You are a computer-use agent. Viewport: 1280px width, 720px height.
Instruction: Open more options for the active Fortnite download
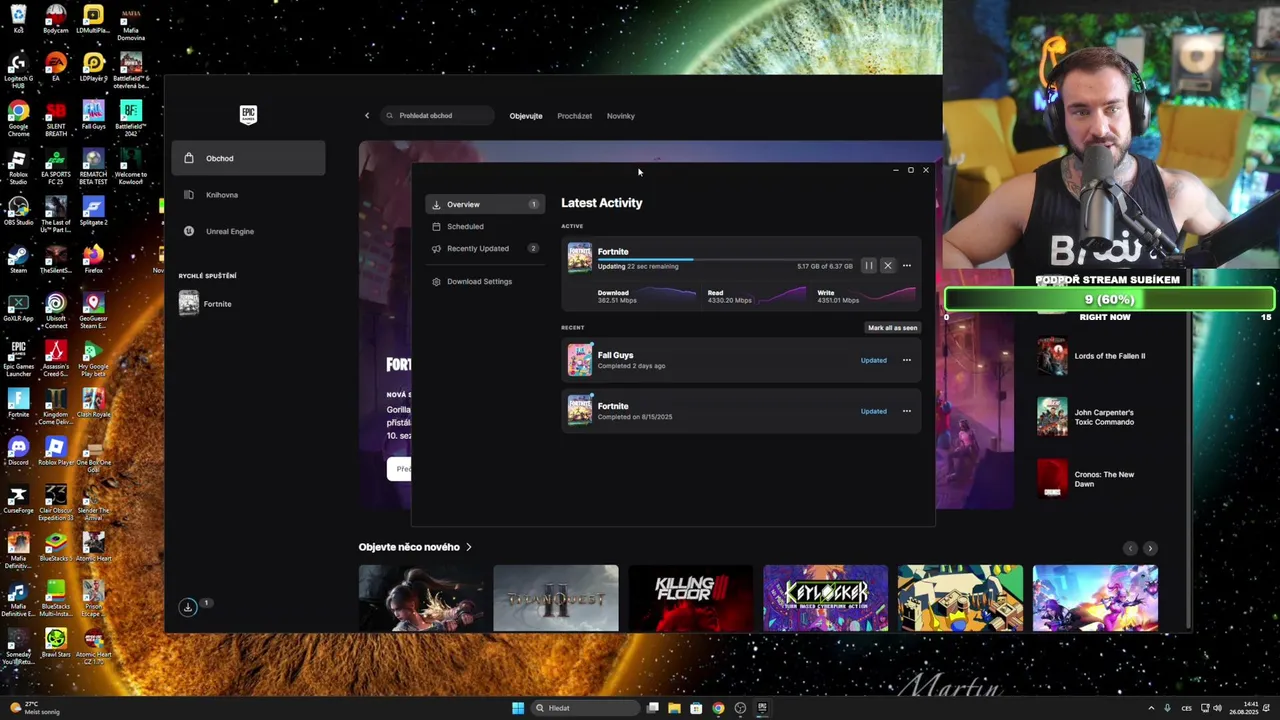907,266
